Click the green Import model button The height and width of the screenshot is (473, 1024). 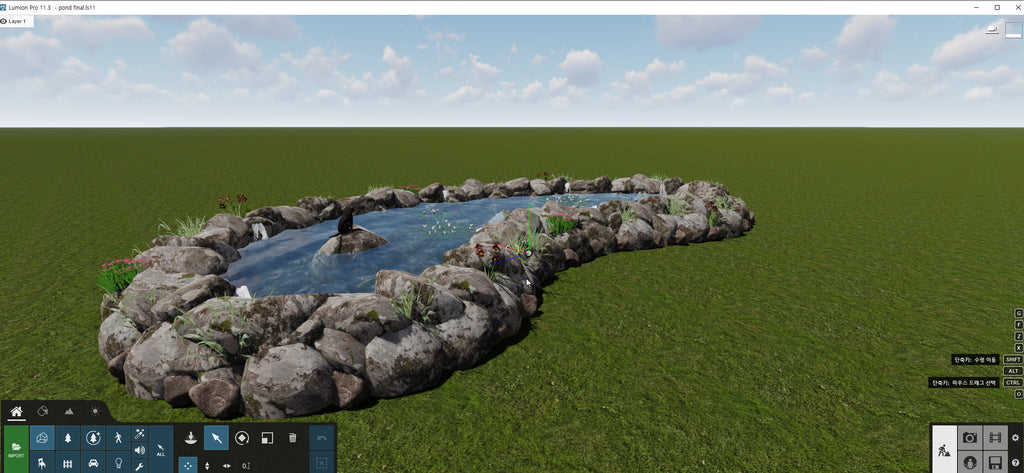(x=16, y=449)
